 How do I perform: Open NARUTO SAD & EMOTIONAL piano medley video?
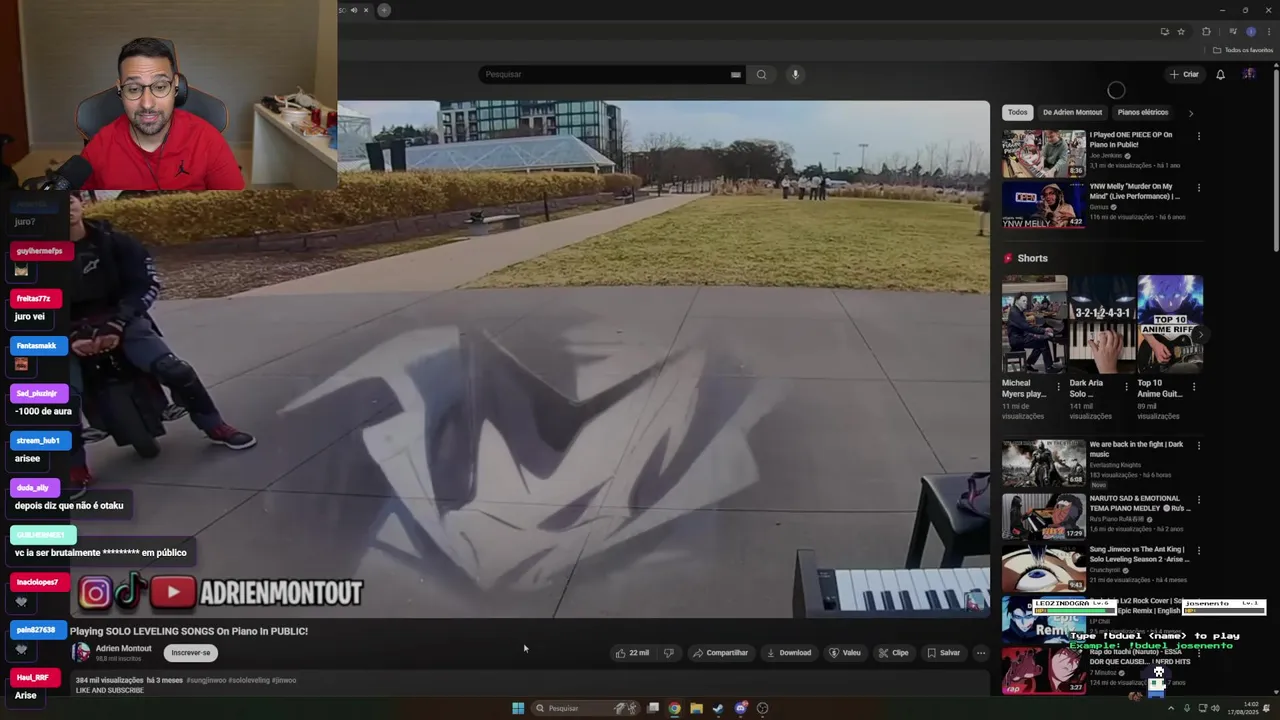click(x=1043, y=515)
